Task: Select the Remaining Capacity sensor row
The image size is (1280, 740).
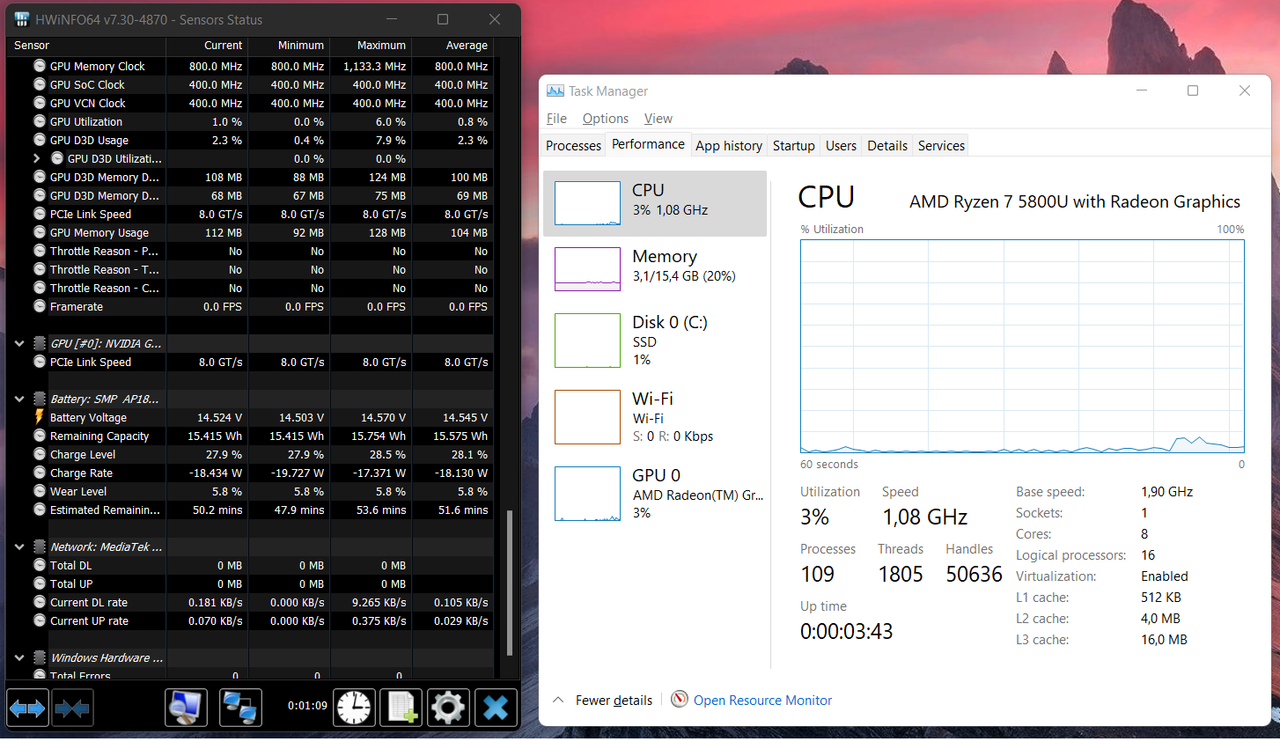Action: tap(250, 436)
